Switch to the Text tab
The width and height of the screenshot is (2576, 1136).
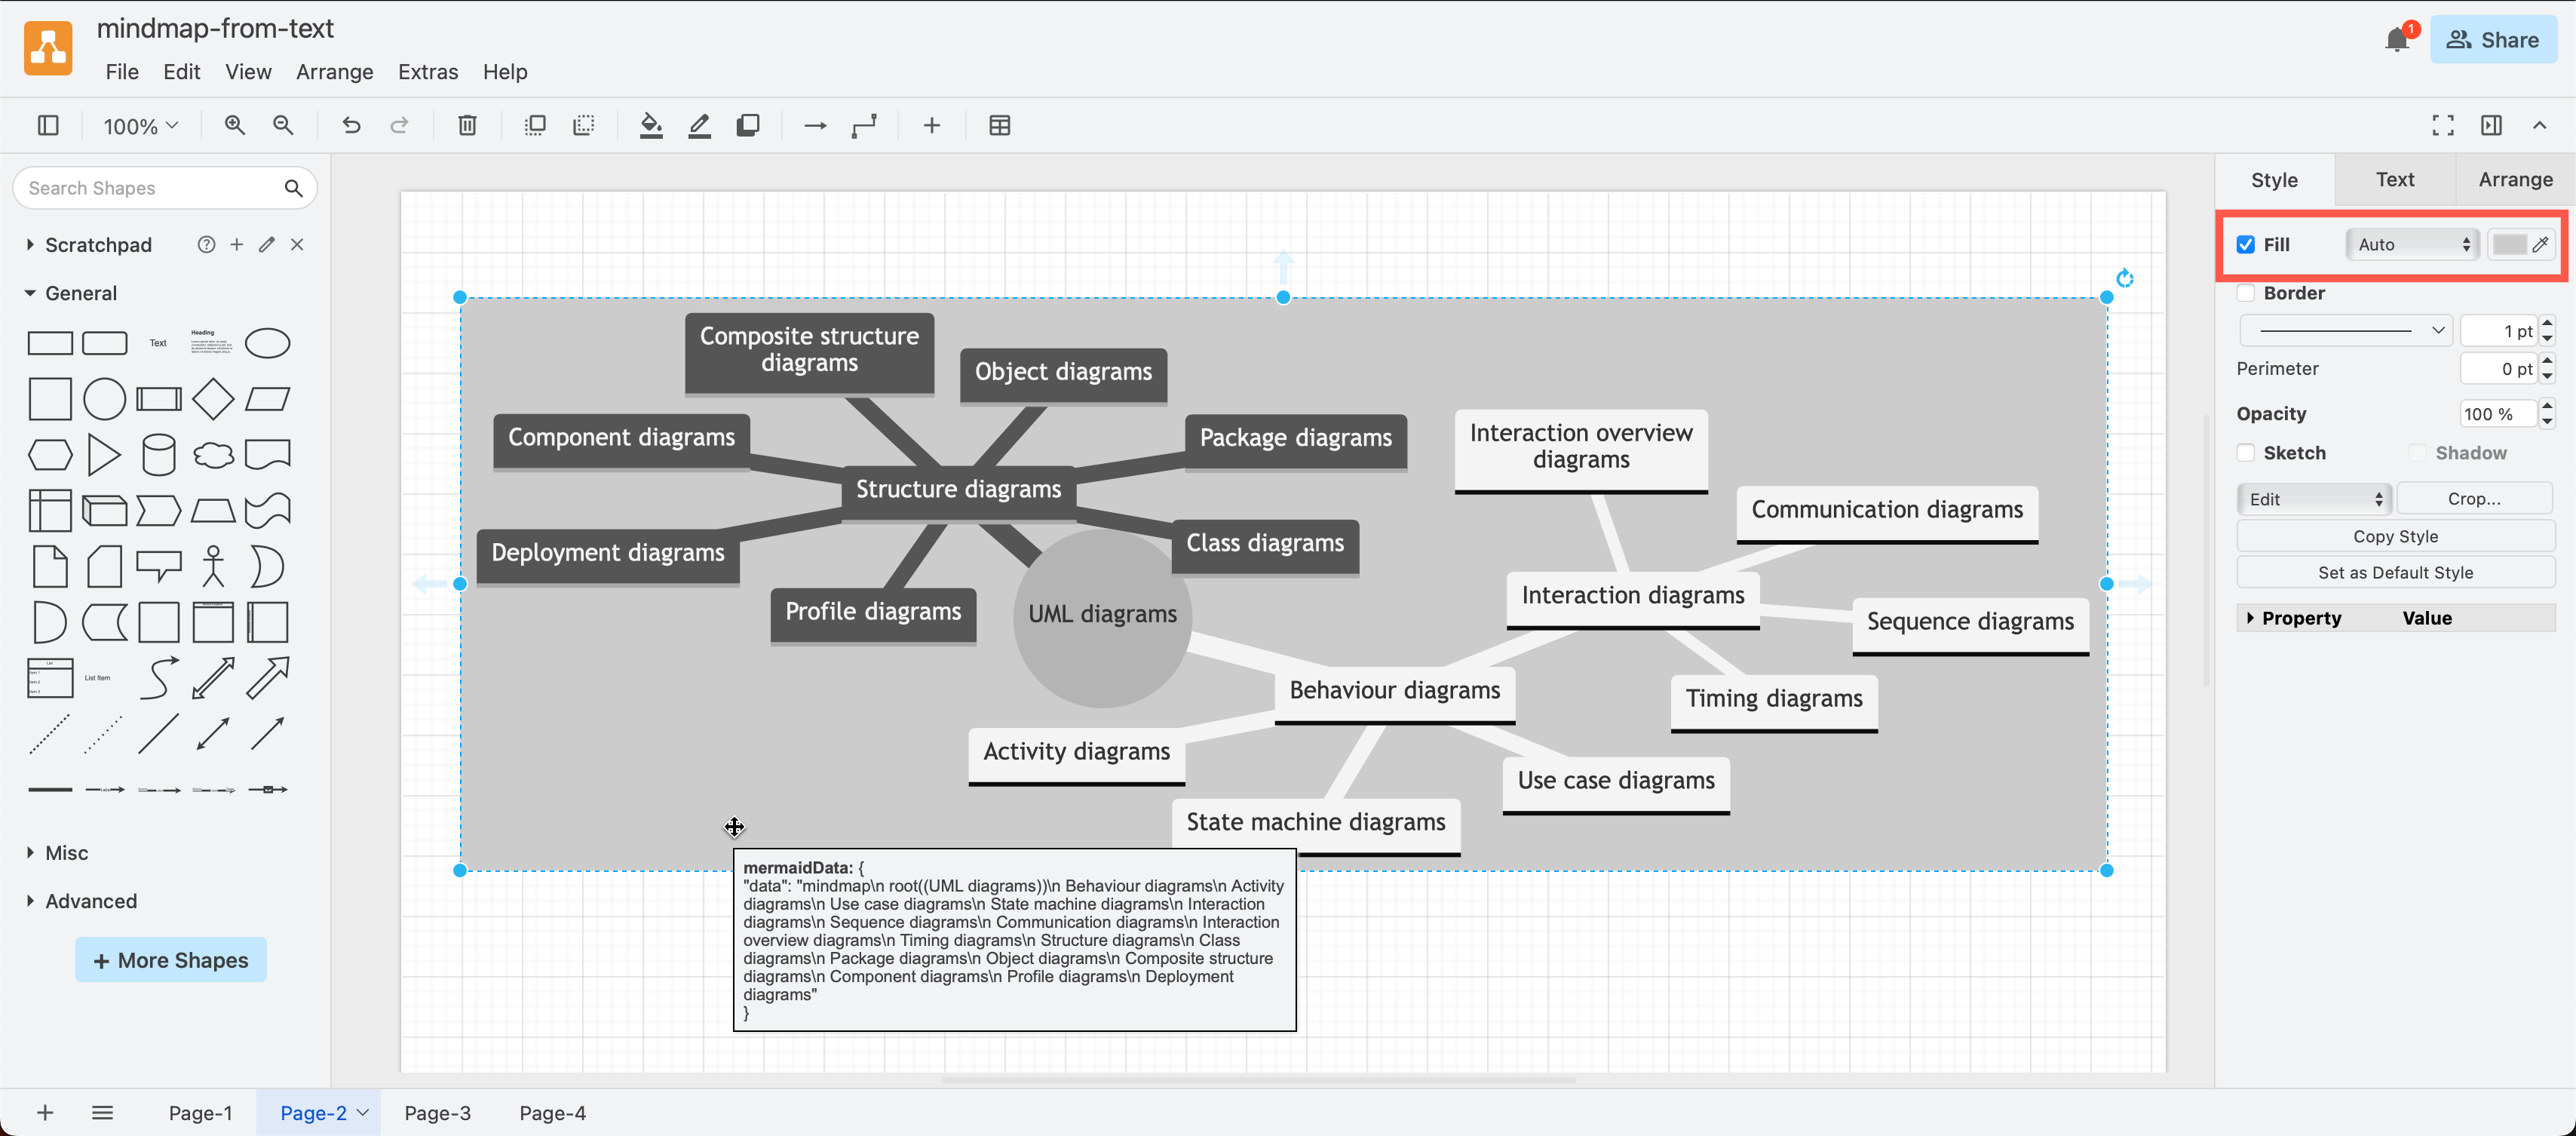pyautogui.click(x=2394, y=180)
